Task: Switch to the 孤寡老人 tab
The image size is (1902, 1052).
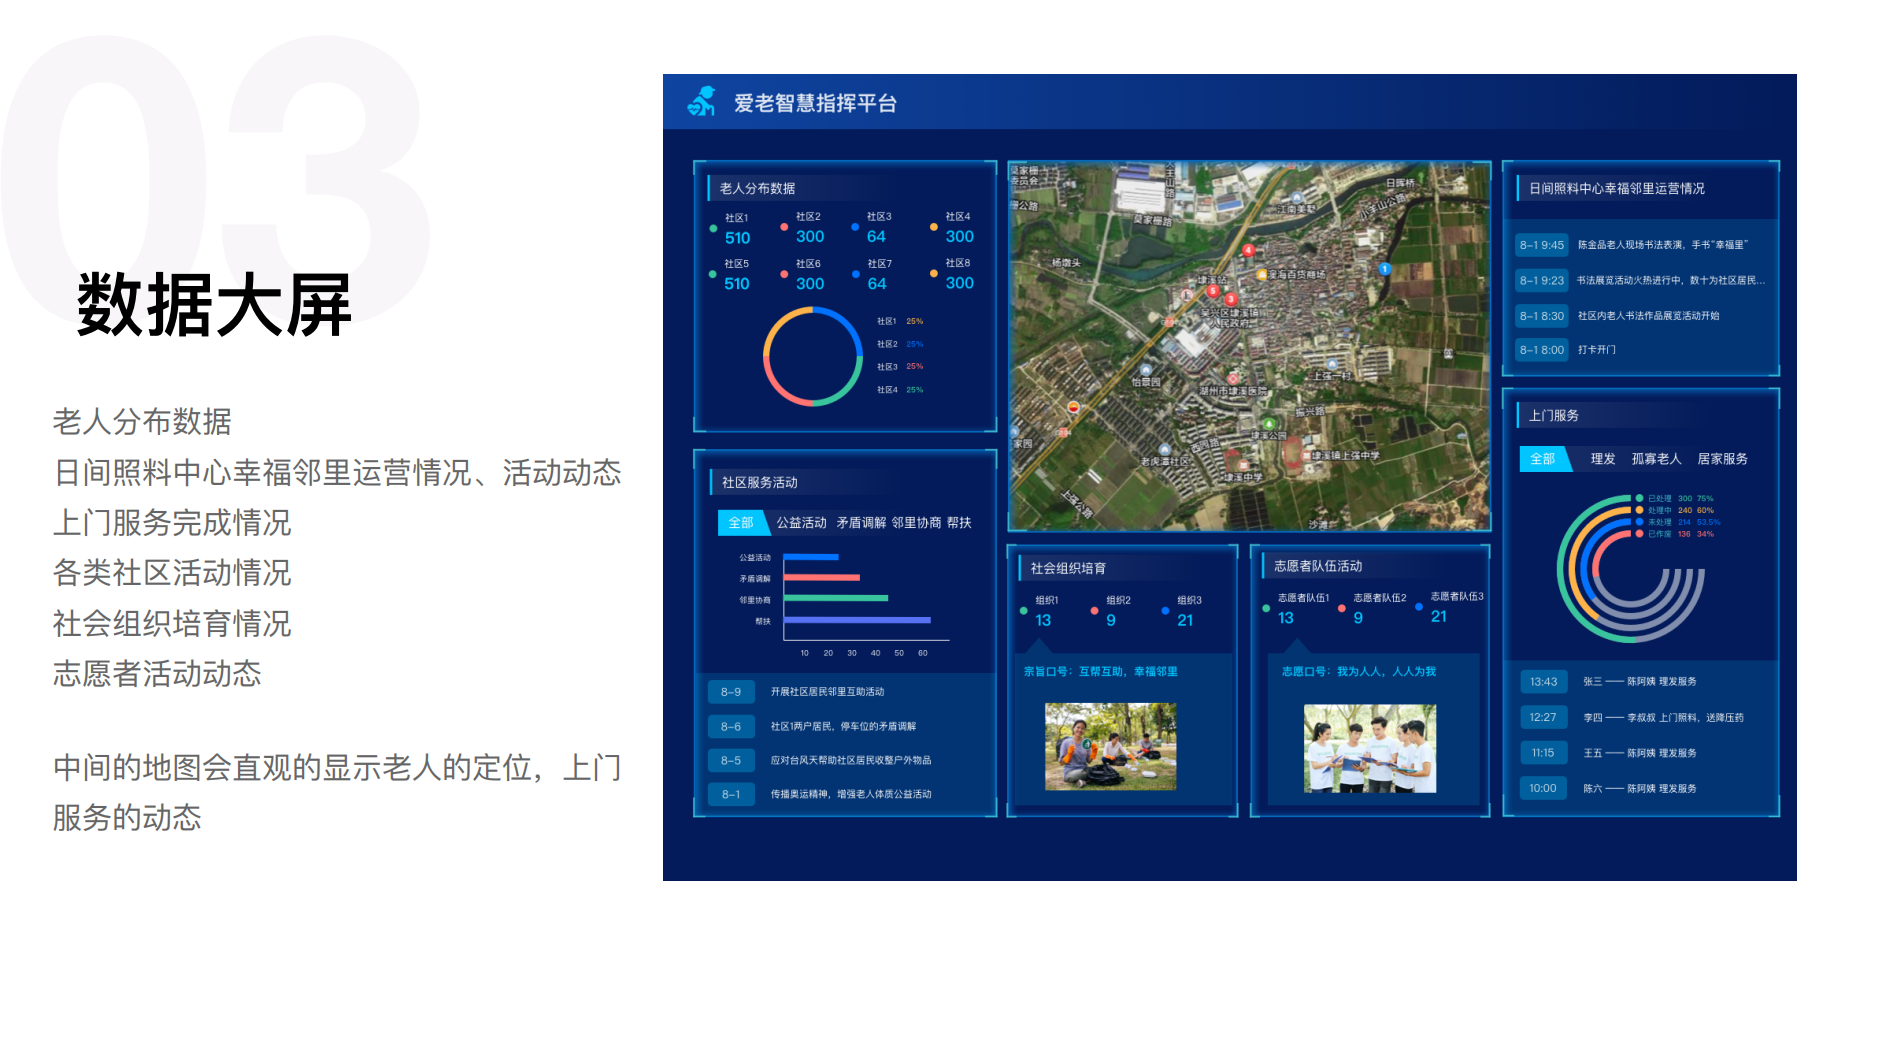Action: (1656, 459)
